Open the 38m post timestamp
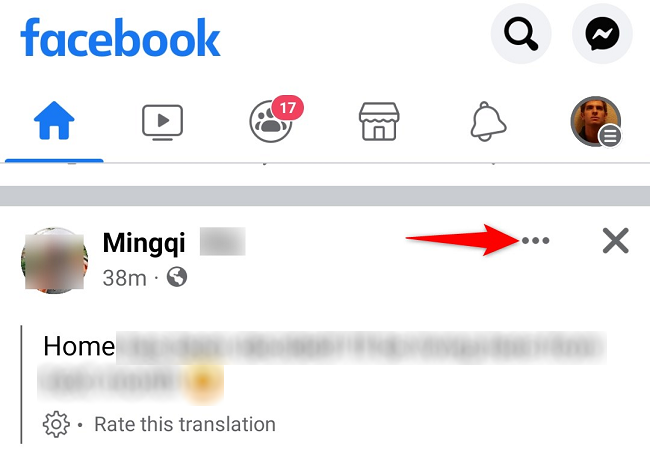 click(124, 278)
